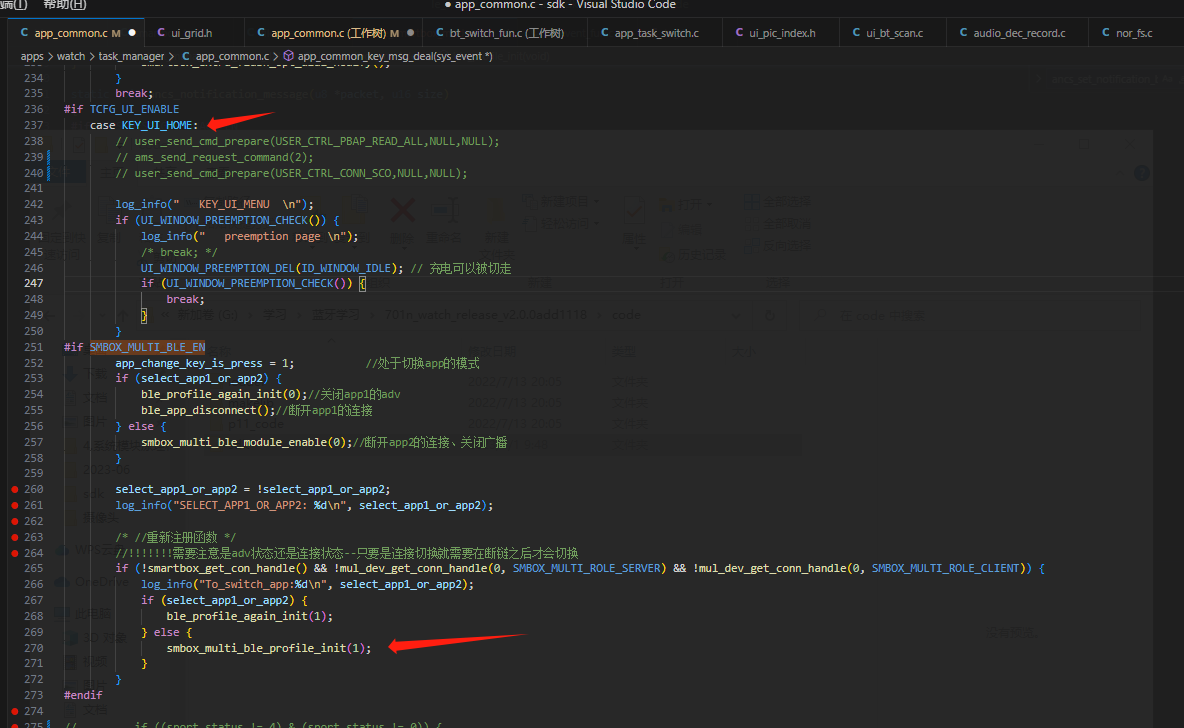This screenshot has width=1184, height=728.
Task: Toggle the breakpoint at line 274
Action: [14, 711]
